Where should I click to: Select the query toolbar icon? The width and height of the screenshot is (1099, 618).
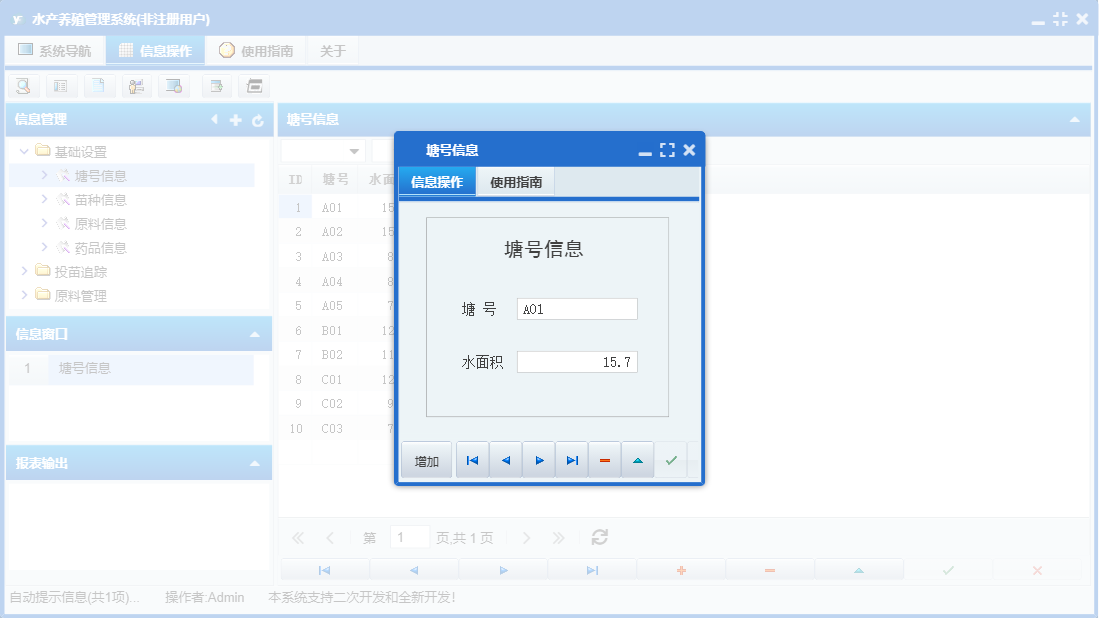(23, 86)
